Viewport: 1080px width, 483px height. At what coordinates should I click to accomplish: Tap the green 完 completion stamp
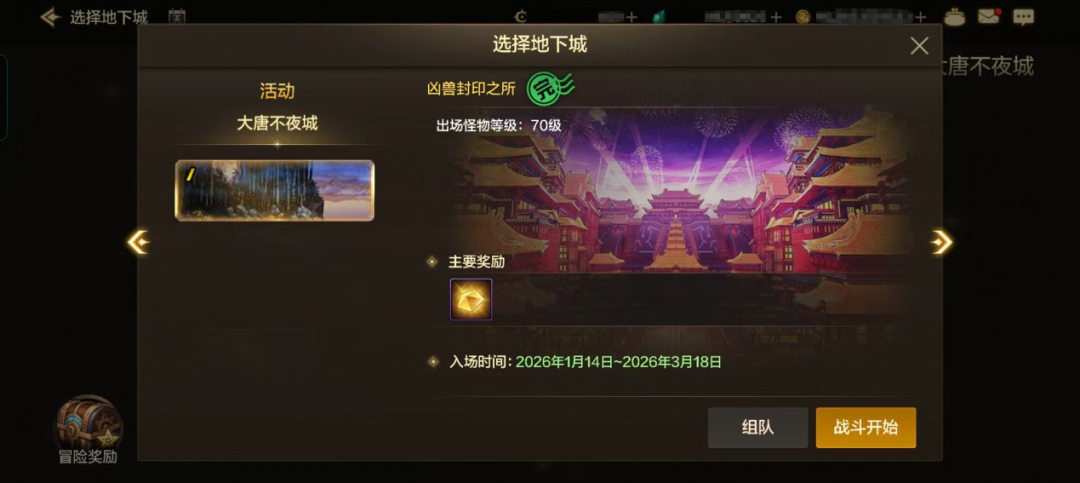[x=549, y=88]
